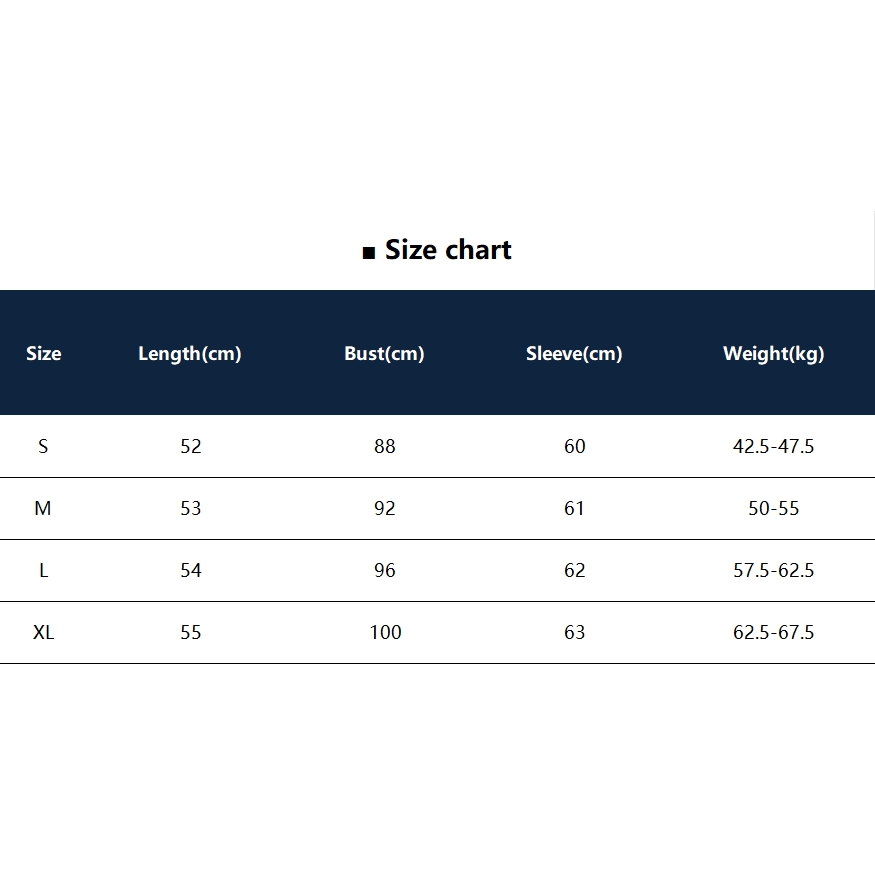Click the weight range 57.5-62.5
Viewport: 875px width, 875px height.
coord(773,570)
